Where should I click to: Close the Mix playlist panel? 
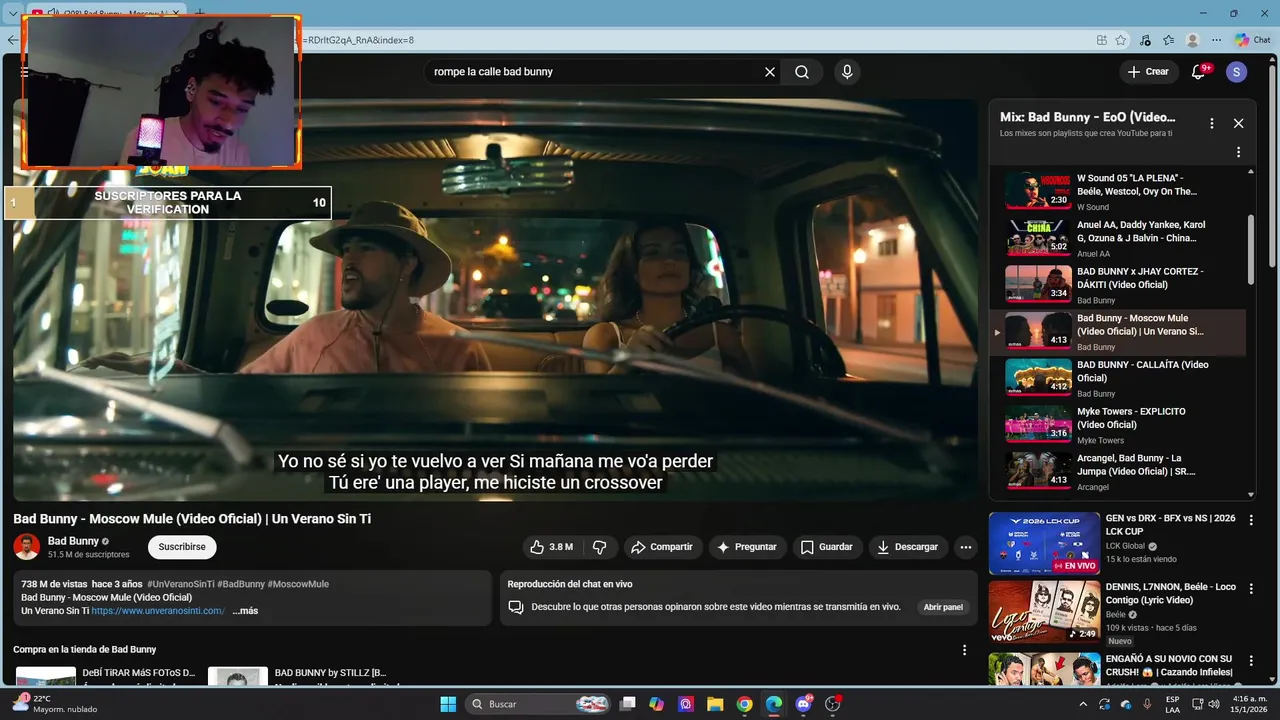[1238, 123]
